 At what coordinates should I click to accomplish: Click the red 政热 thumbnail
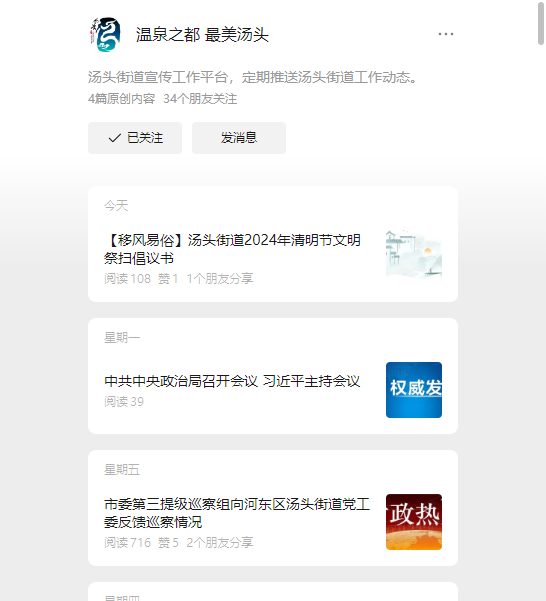(414, 522)
